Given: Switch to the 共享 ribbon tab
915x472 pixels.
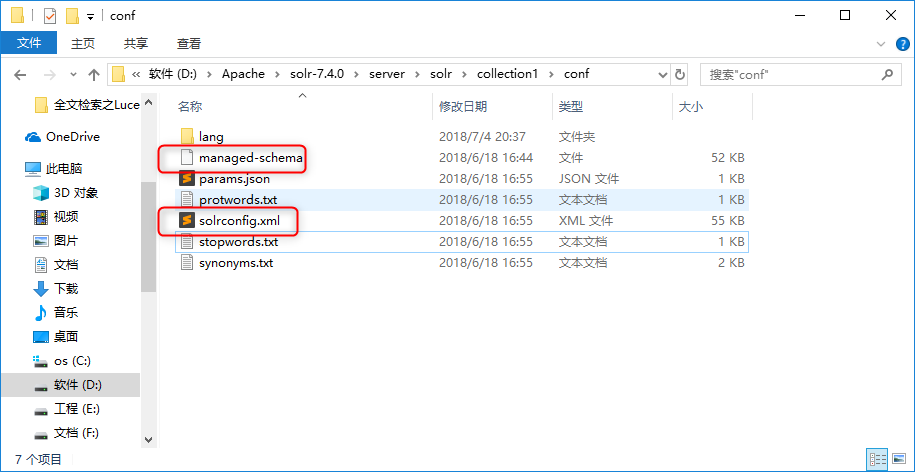Looking at the screenshot, I should pyautogui.click(x=136, y=43).
